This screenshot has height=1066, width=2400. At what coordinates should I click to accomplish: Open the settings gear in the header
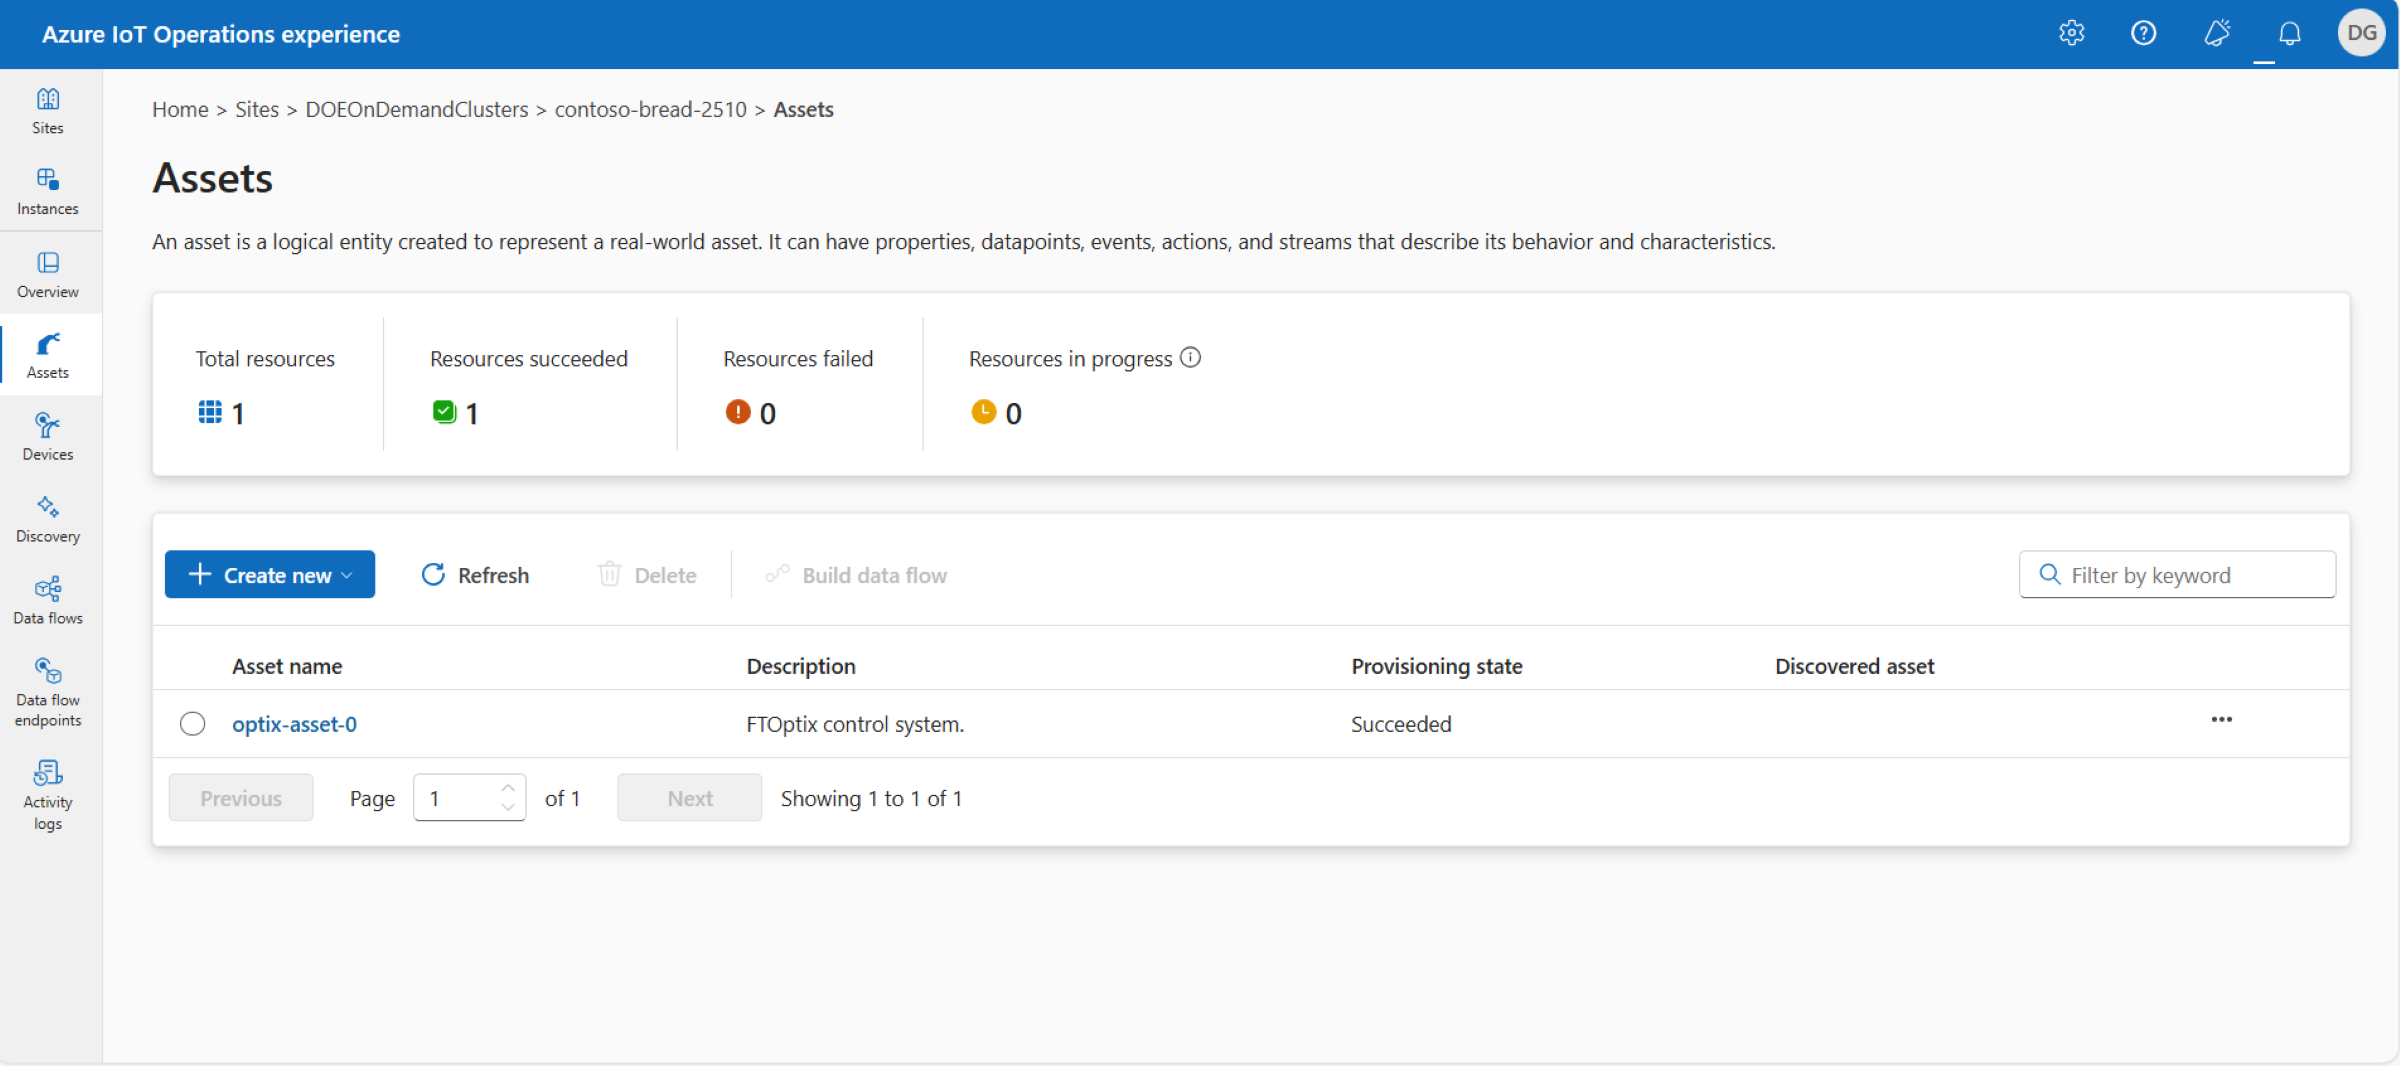[x=2072, y=33]
